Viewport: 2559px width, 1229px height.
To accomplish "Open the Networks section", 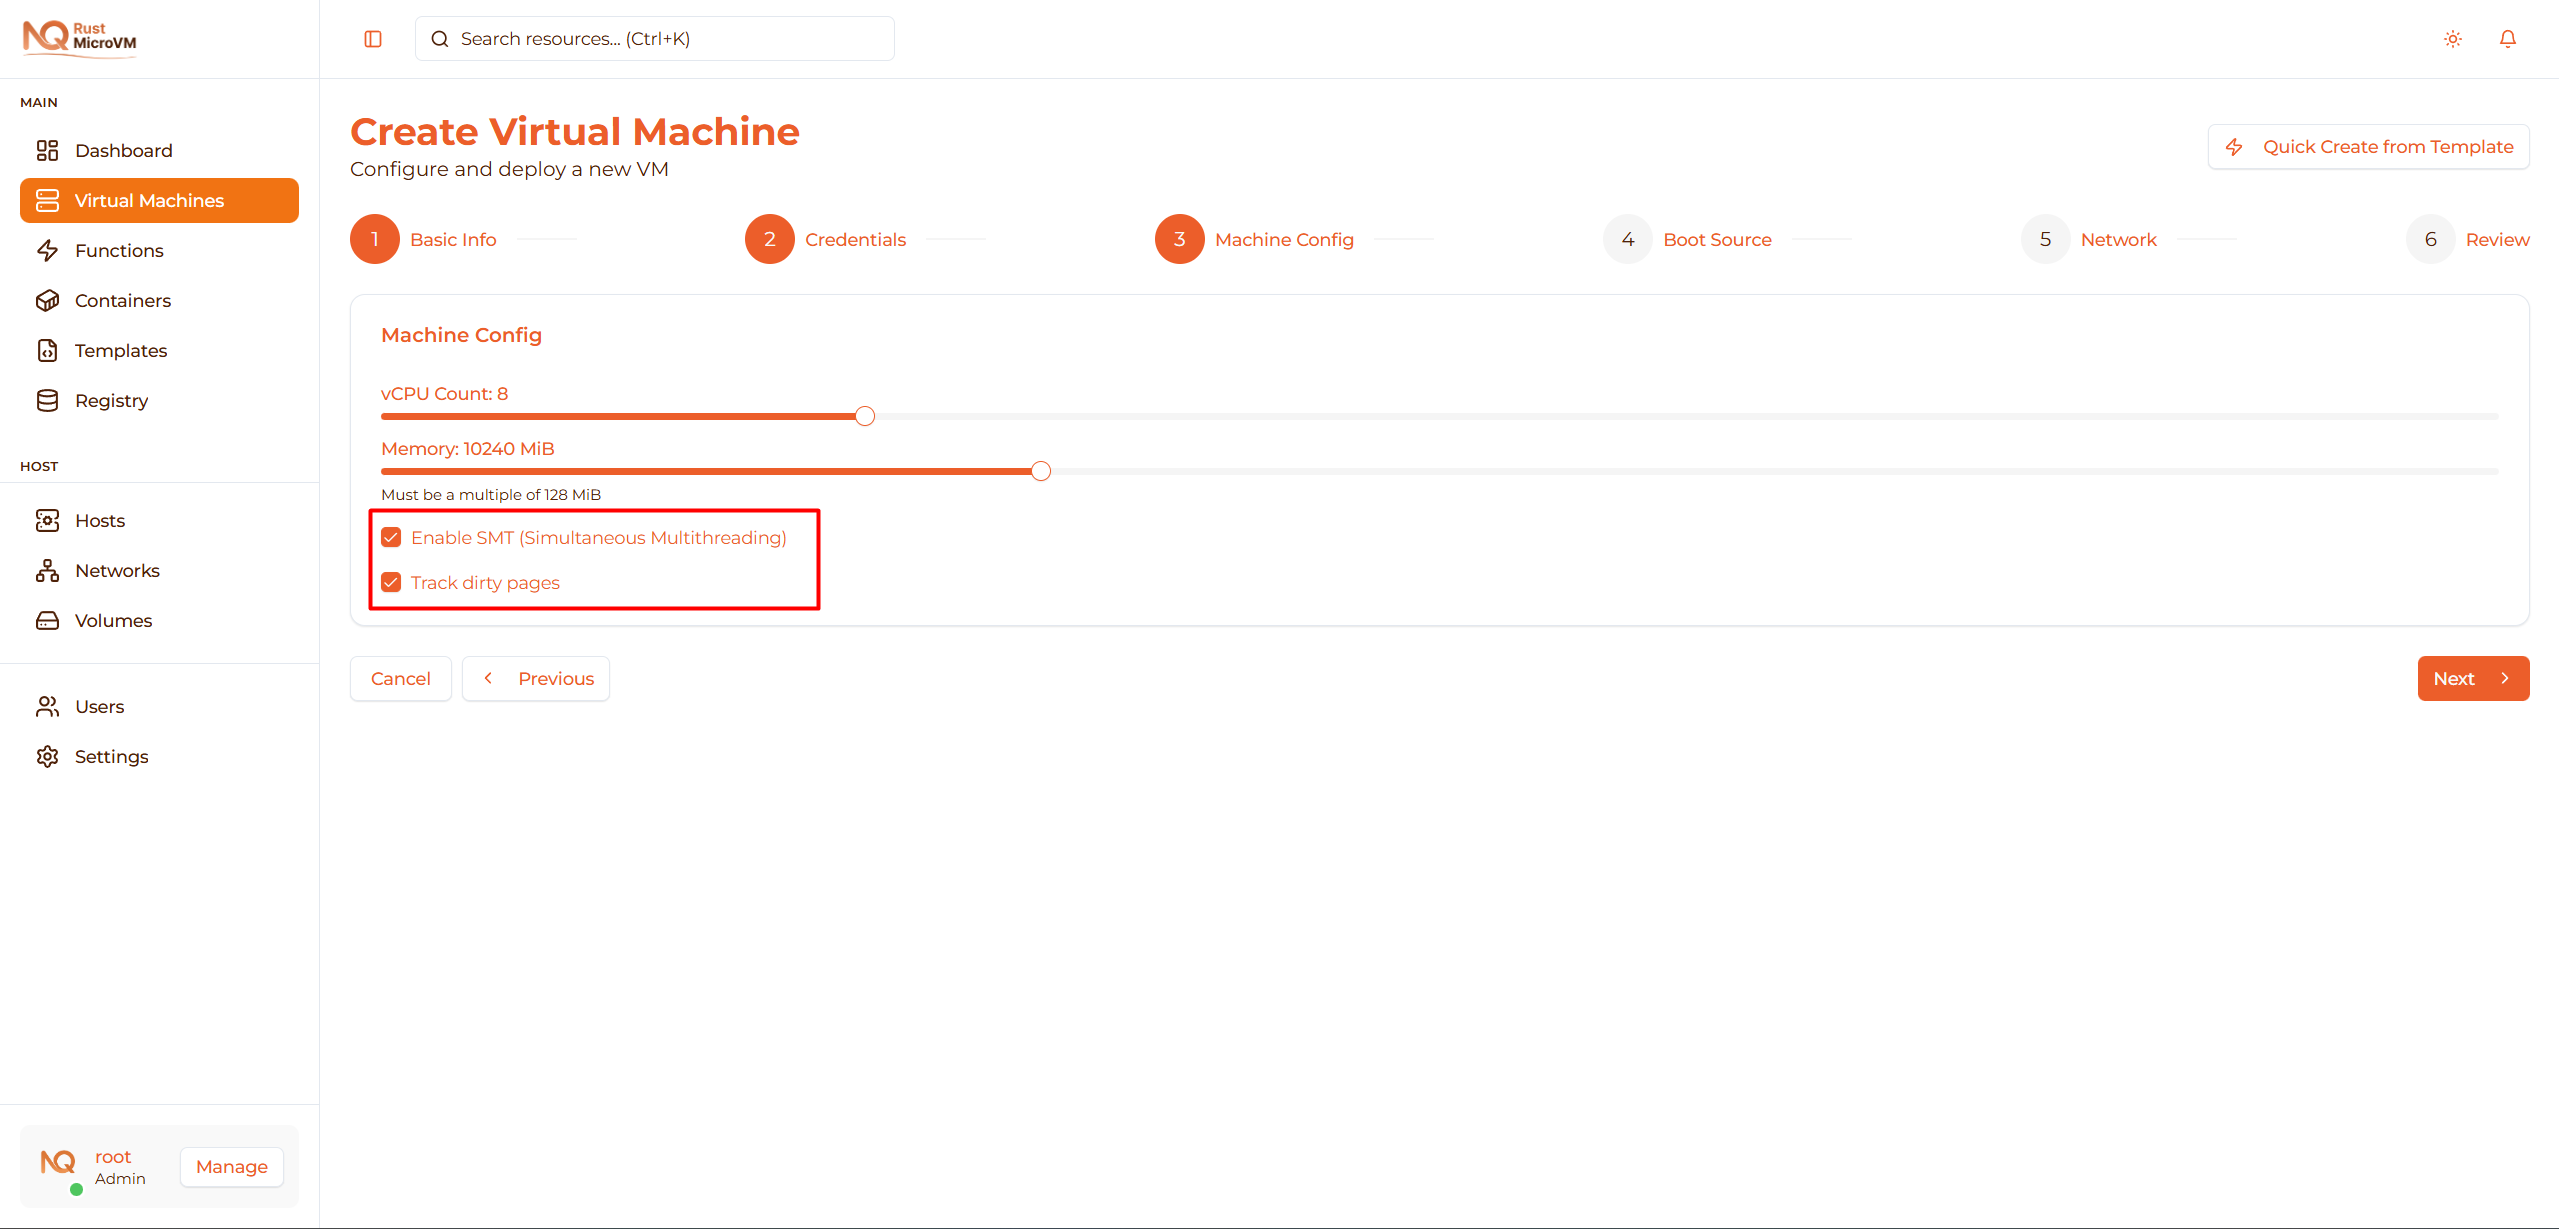I will tap(117, 570).
